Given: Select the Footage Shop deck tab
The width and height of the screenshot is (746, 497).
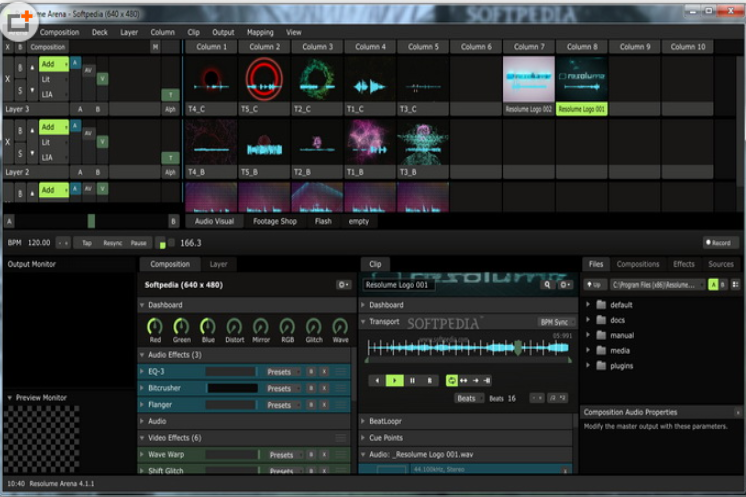Looking at the screenshot, I should click(x=275, y=222).
